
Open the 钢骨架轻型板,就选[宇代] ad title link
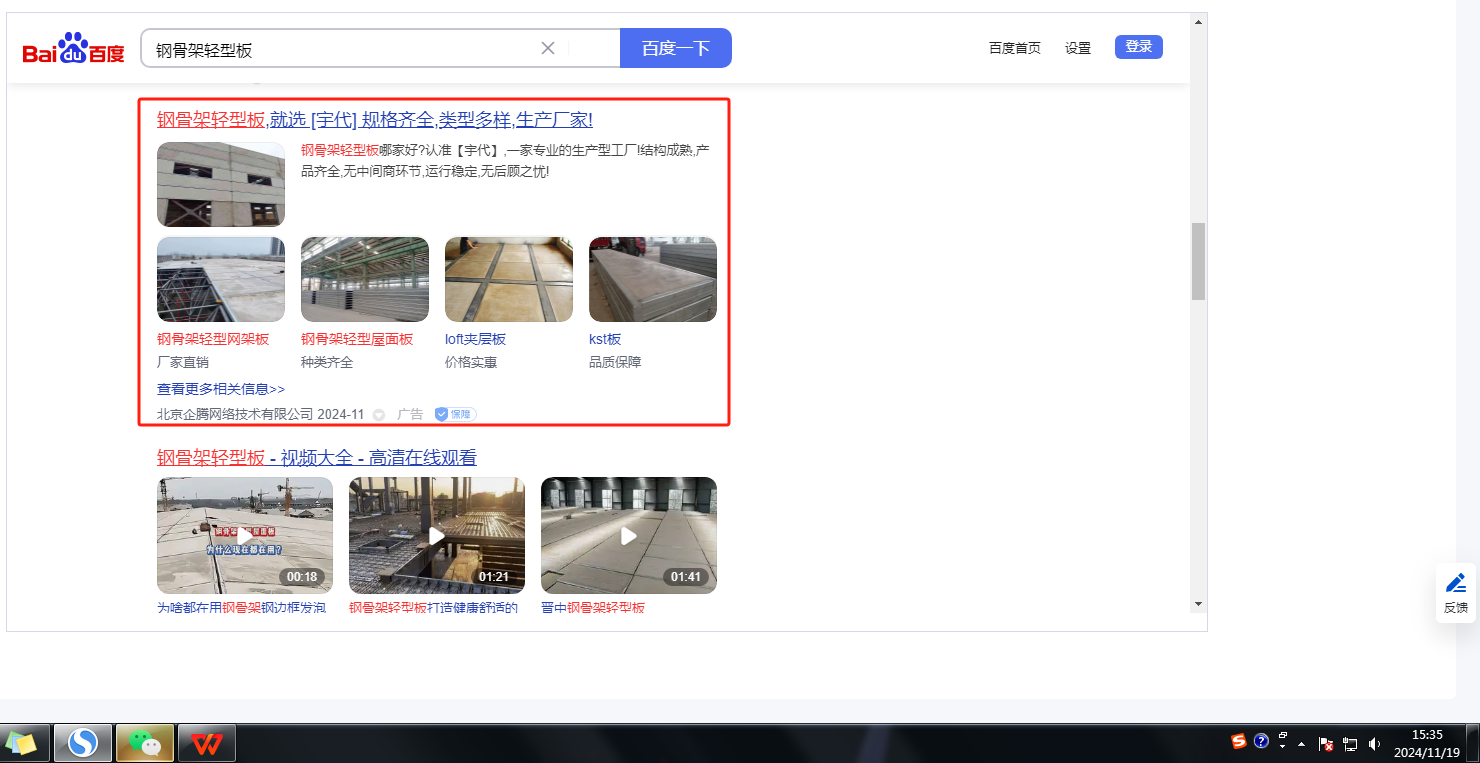(375, 120)
